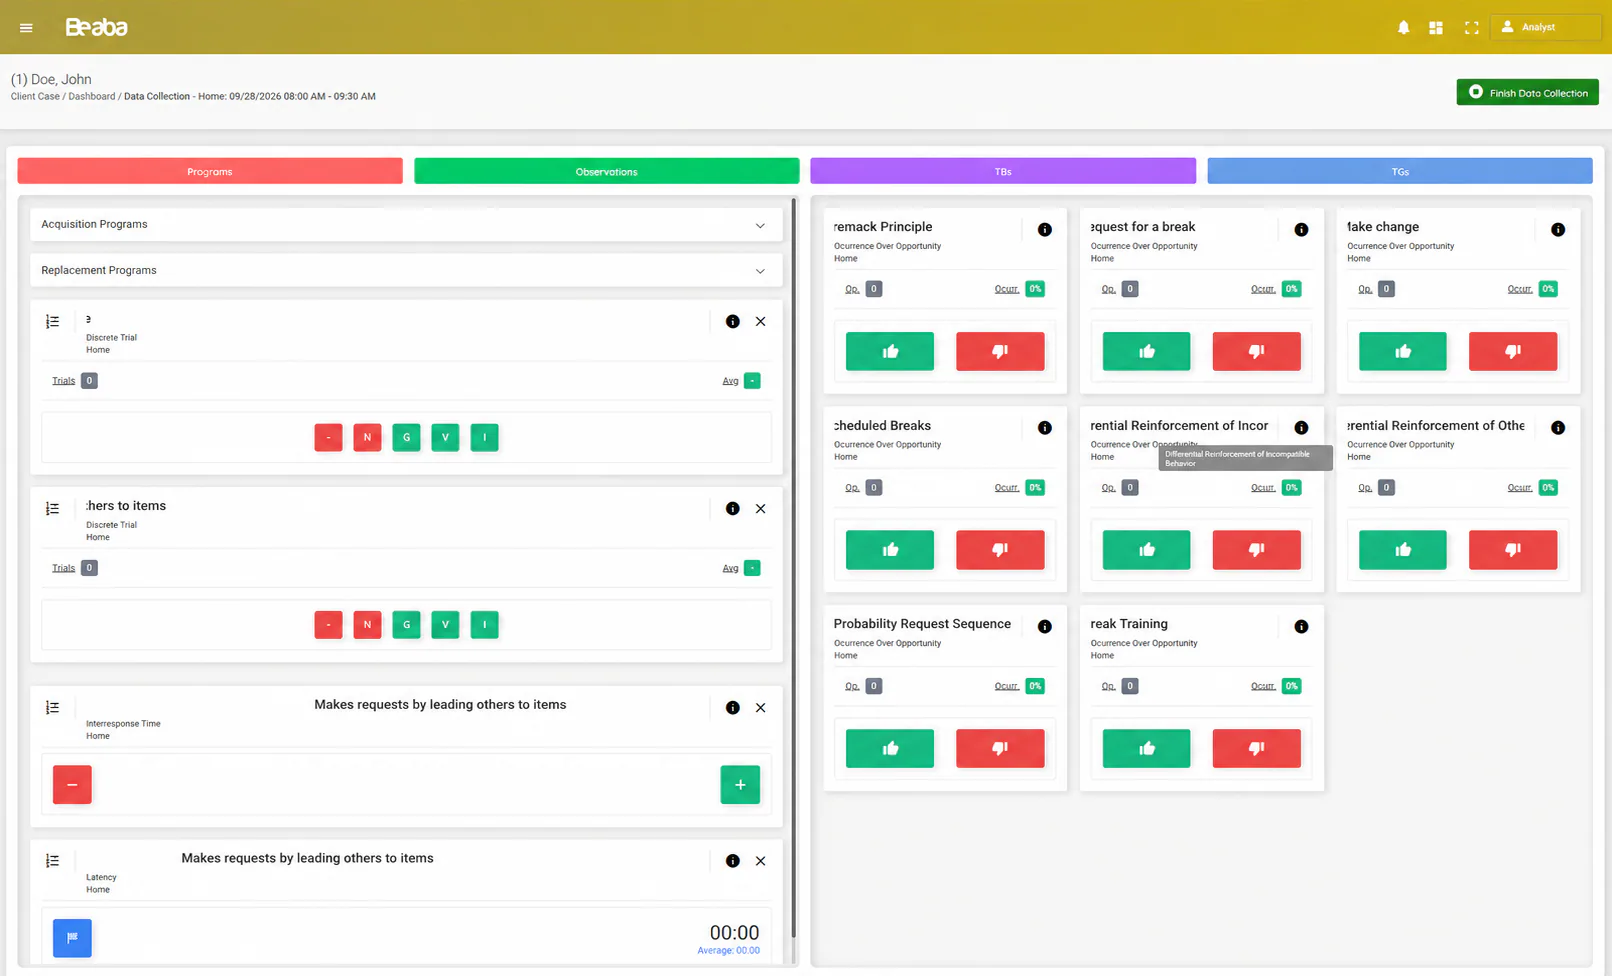Open Dashboard breadcrumb link
The image size is (1612, 976).
pos(92,97)
